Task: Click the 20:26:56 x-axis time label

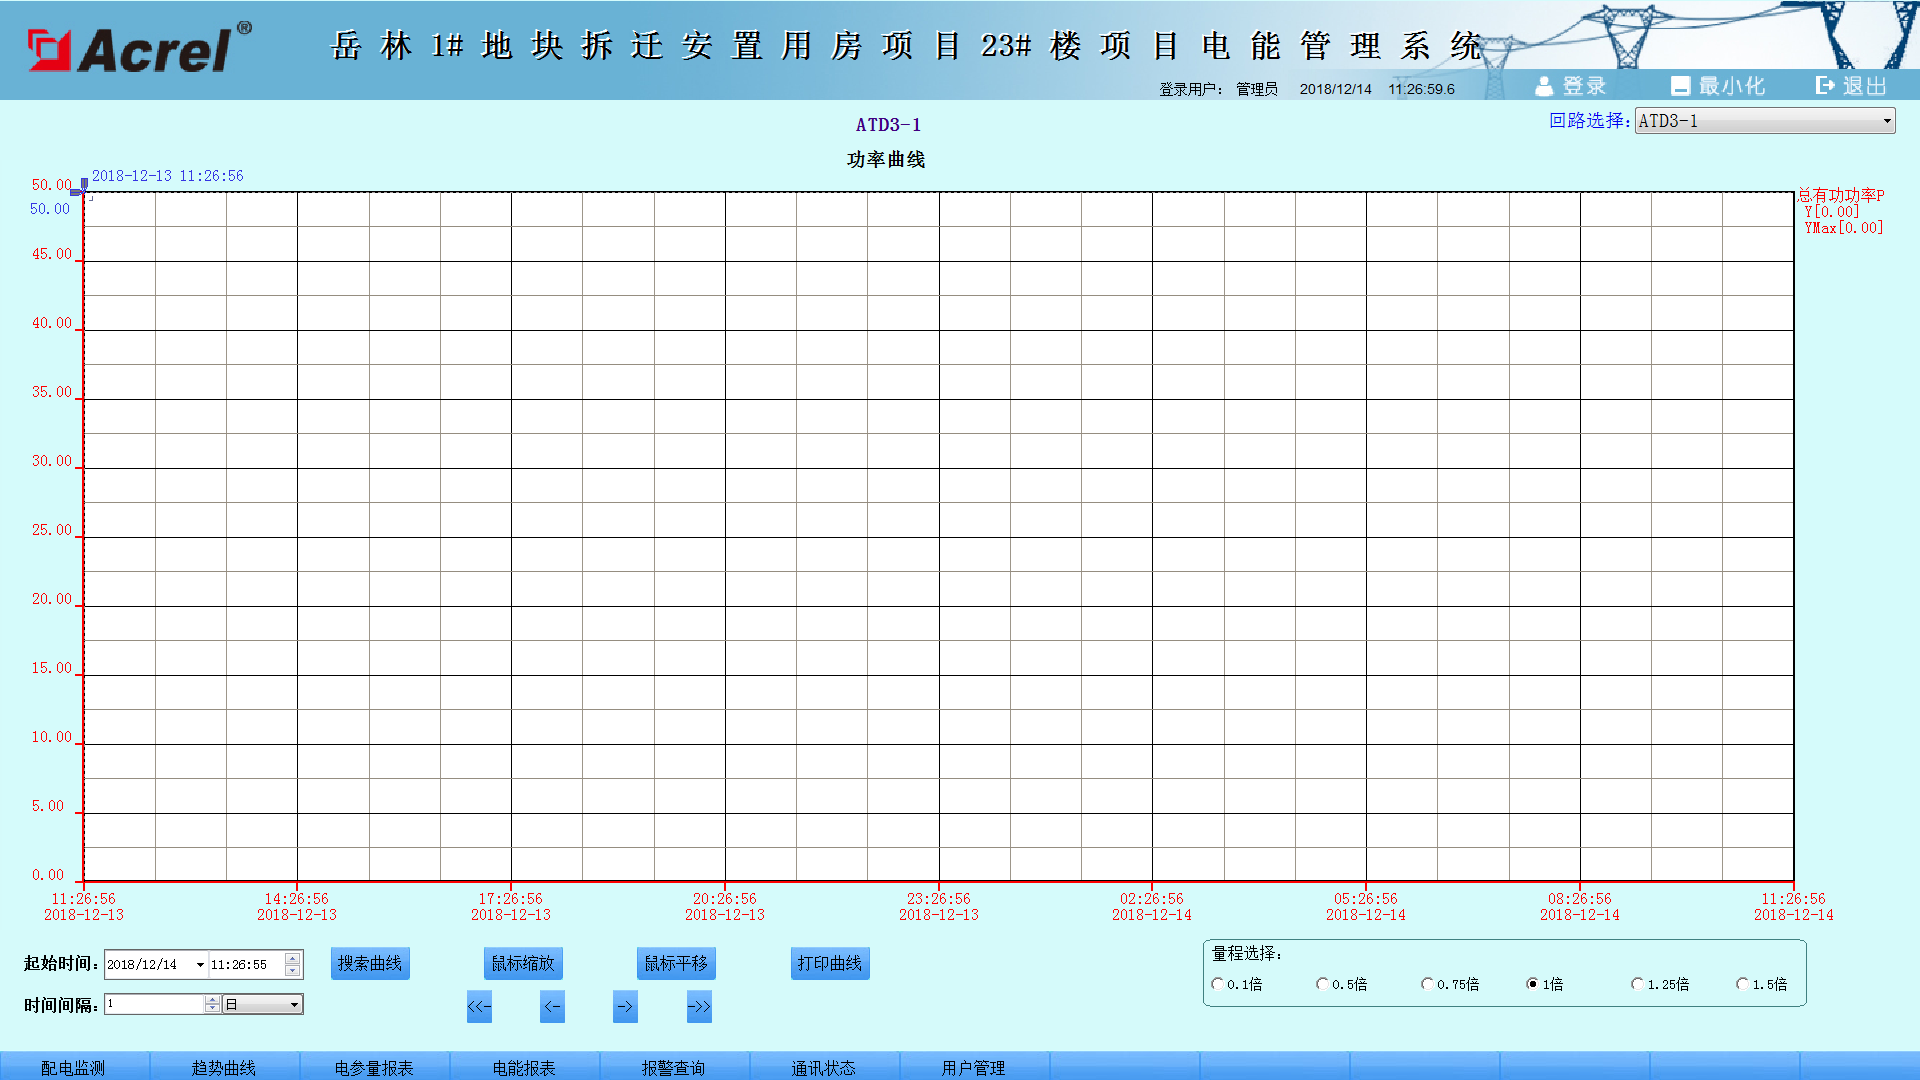Action: [x=725, y=899]
